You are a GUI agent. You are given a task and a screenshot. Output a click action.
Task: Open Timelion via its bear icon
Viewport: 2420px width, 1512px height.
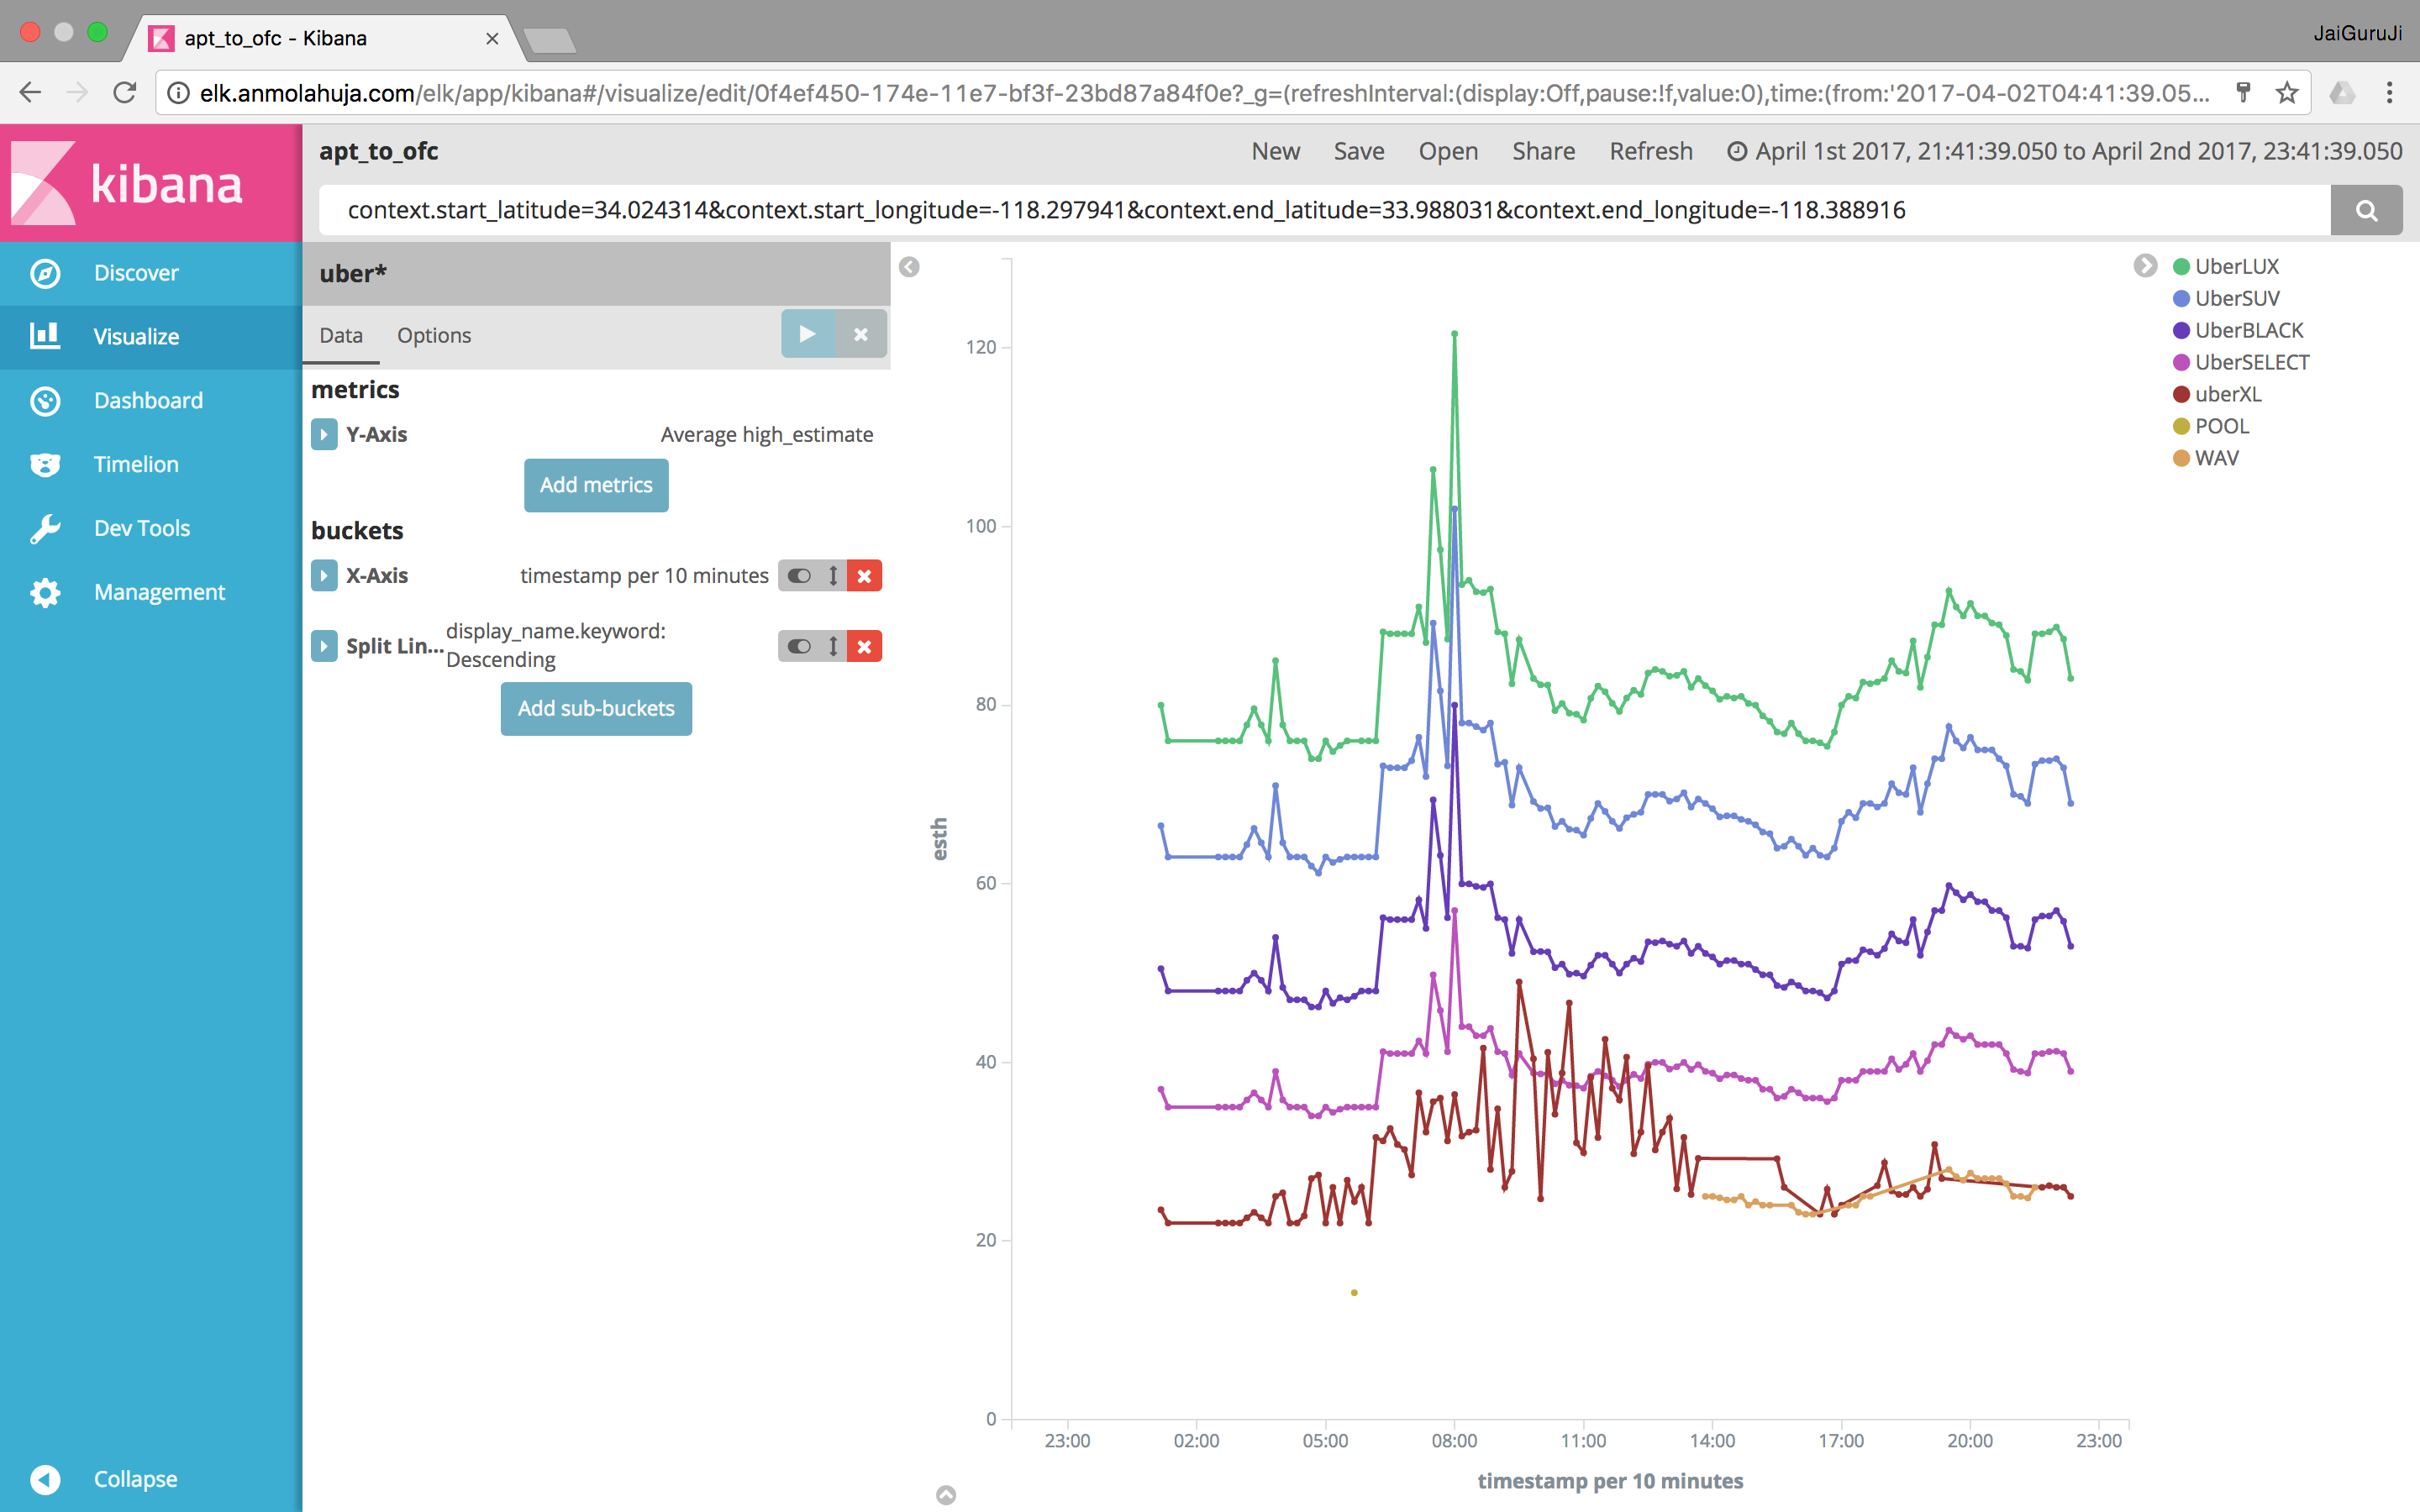coord(45,465)
